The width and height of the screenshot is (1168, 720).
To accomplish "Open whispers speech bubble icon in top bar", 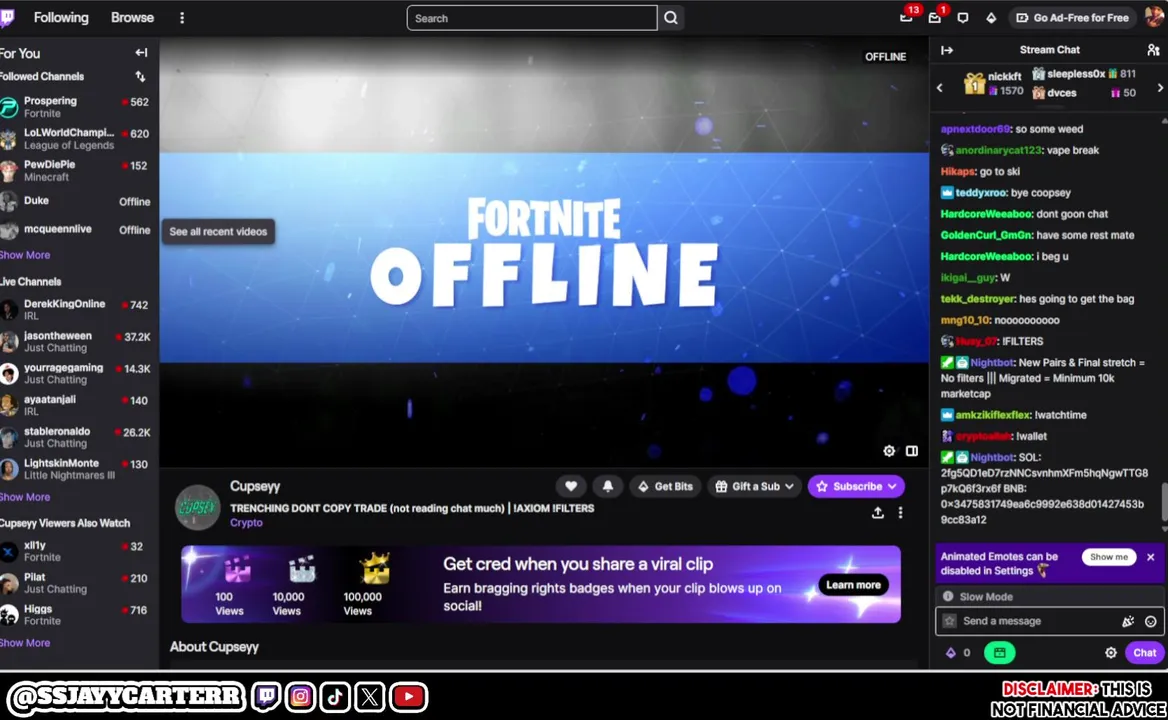I will tap(963, 18).
